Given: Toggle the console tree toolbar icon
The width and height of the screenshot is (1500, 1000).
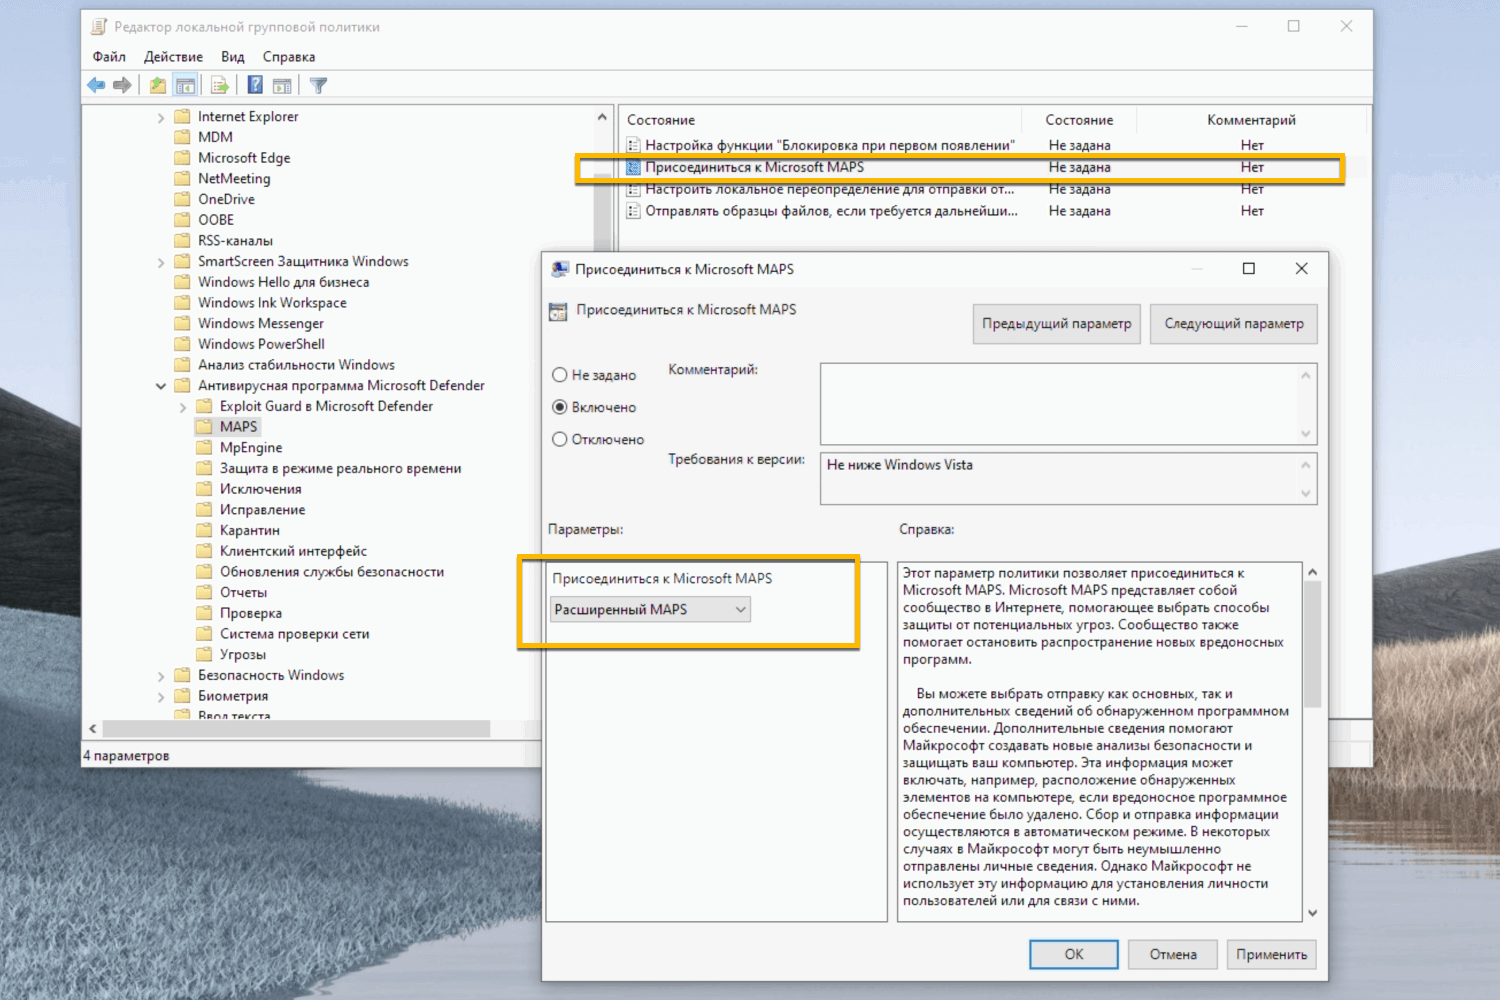Looking at the screenshot, I should point(185,85).
